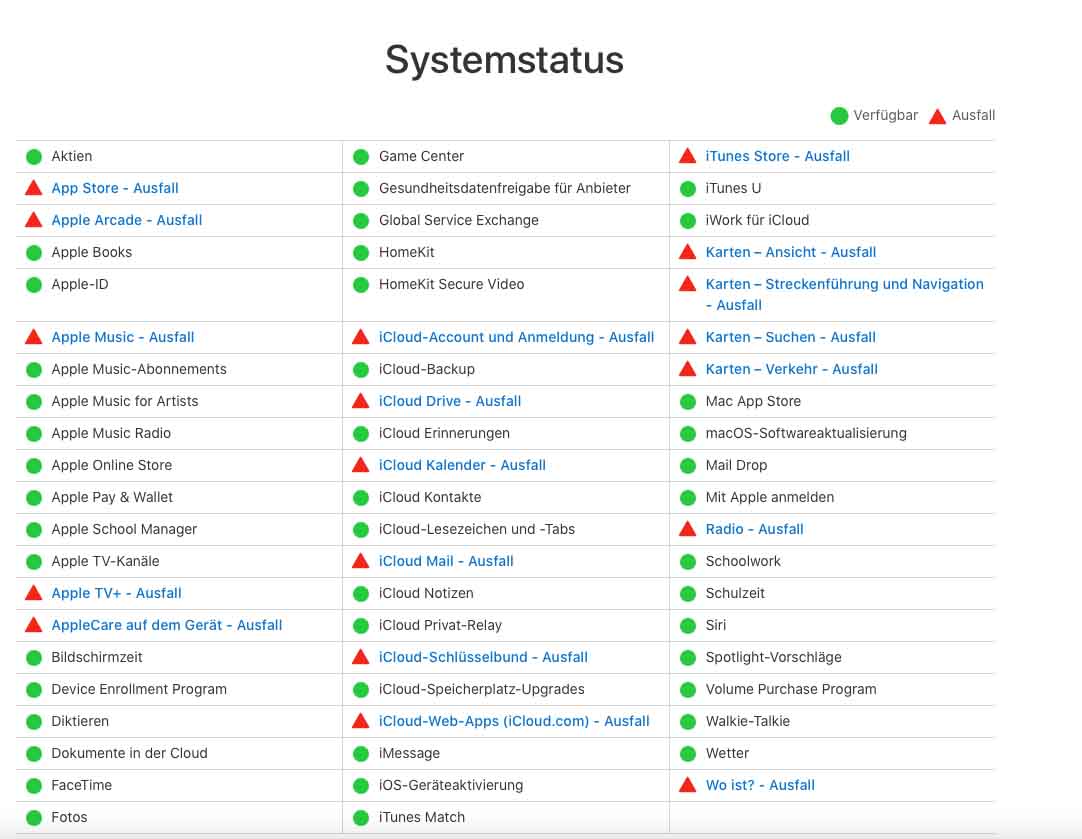Click the green dot next to Game Center

[361, 157]
